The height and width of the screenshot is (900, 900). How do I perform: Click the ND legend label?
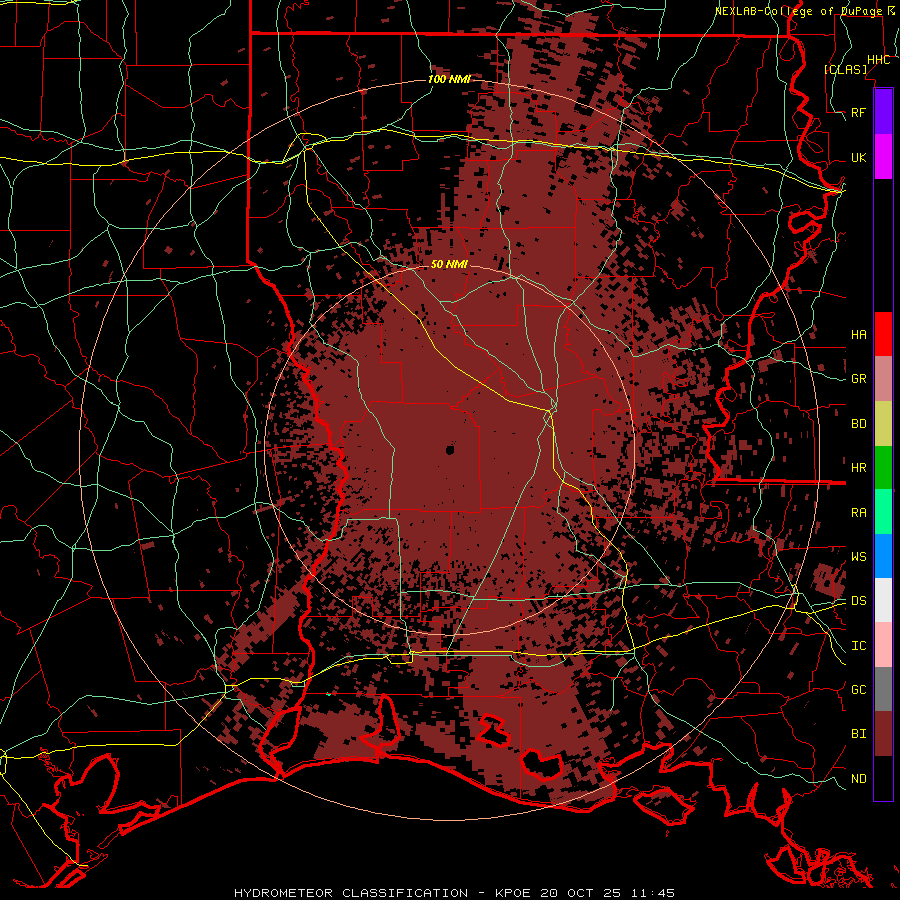[x=858, y=778]
